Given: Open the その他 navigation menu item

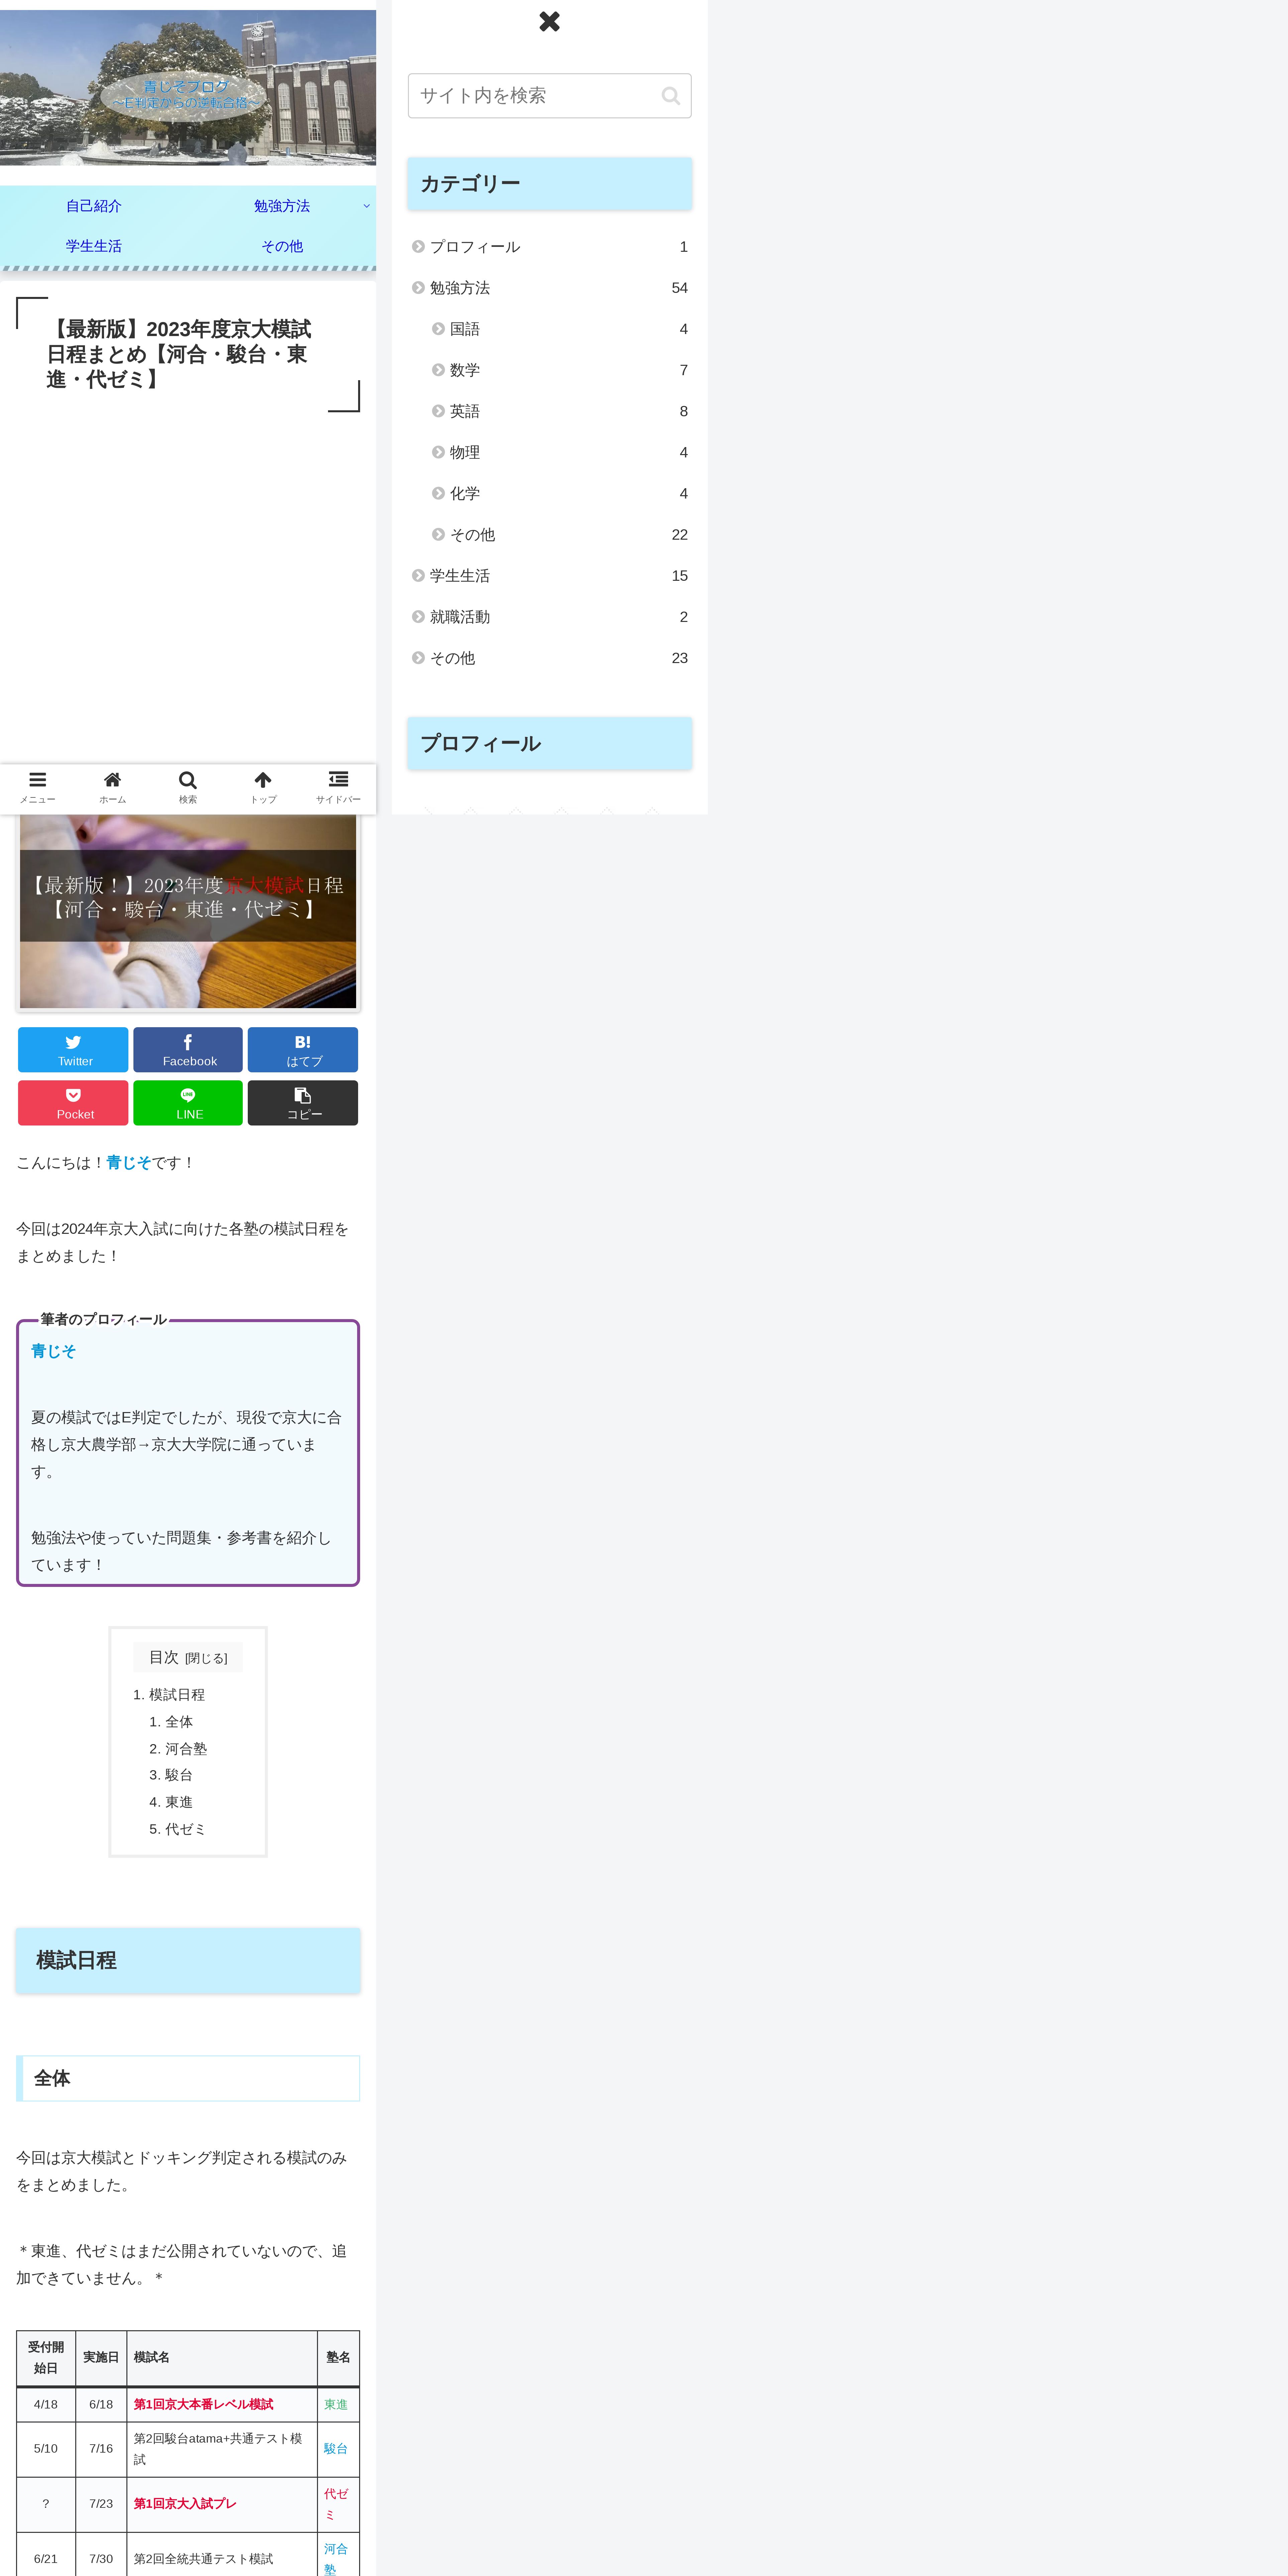Looking at the screenshot, I should coord(282,246).
